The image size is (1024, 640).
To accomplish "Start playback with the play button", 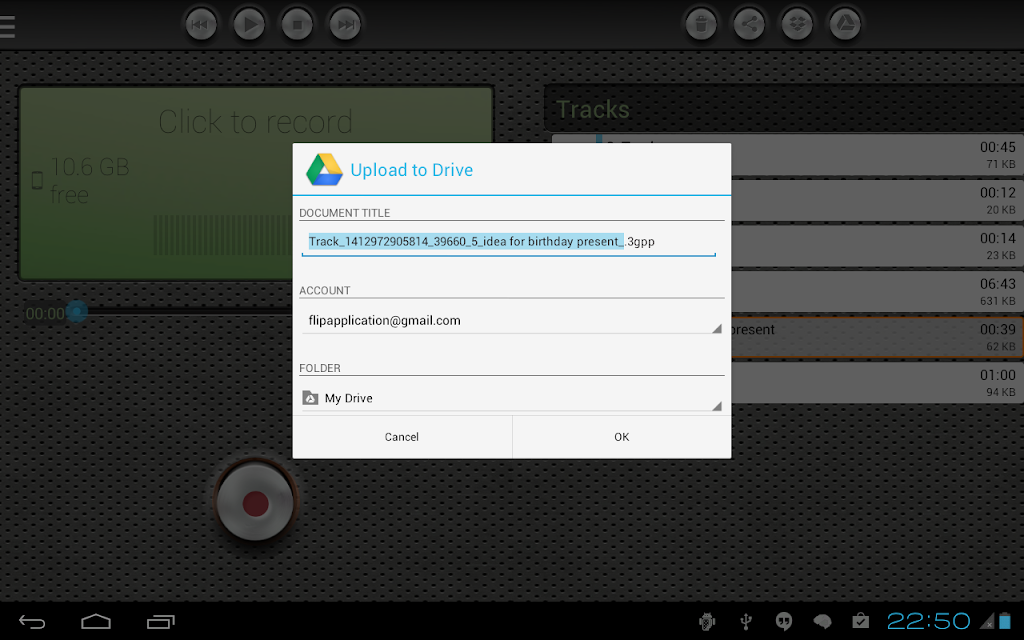I will click(x=249, y=25).
